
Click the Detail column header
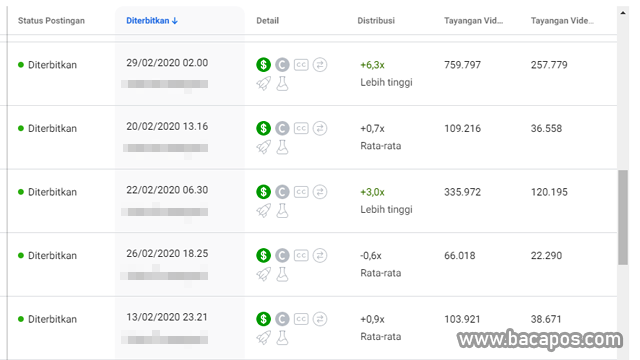click(267, 21)
